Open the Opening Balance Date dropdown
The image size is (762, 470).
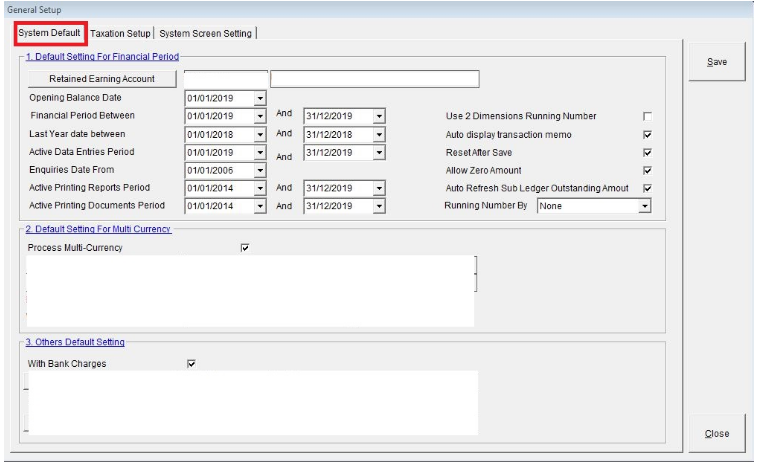[x=260, y=98]
